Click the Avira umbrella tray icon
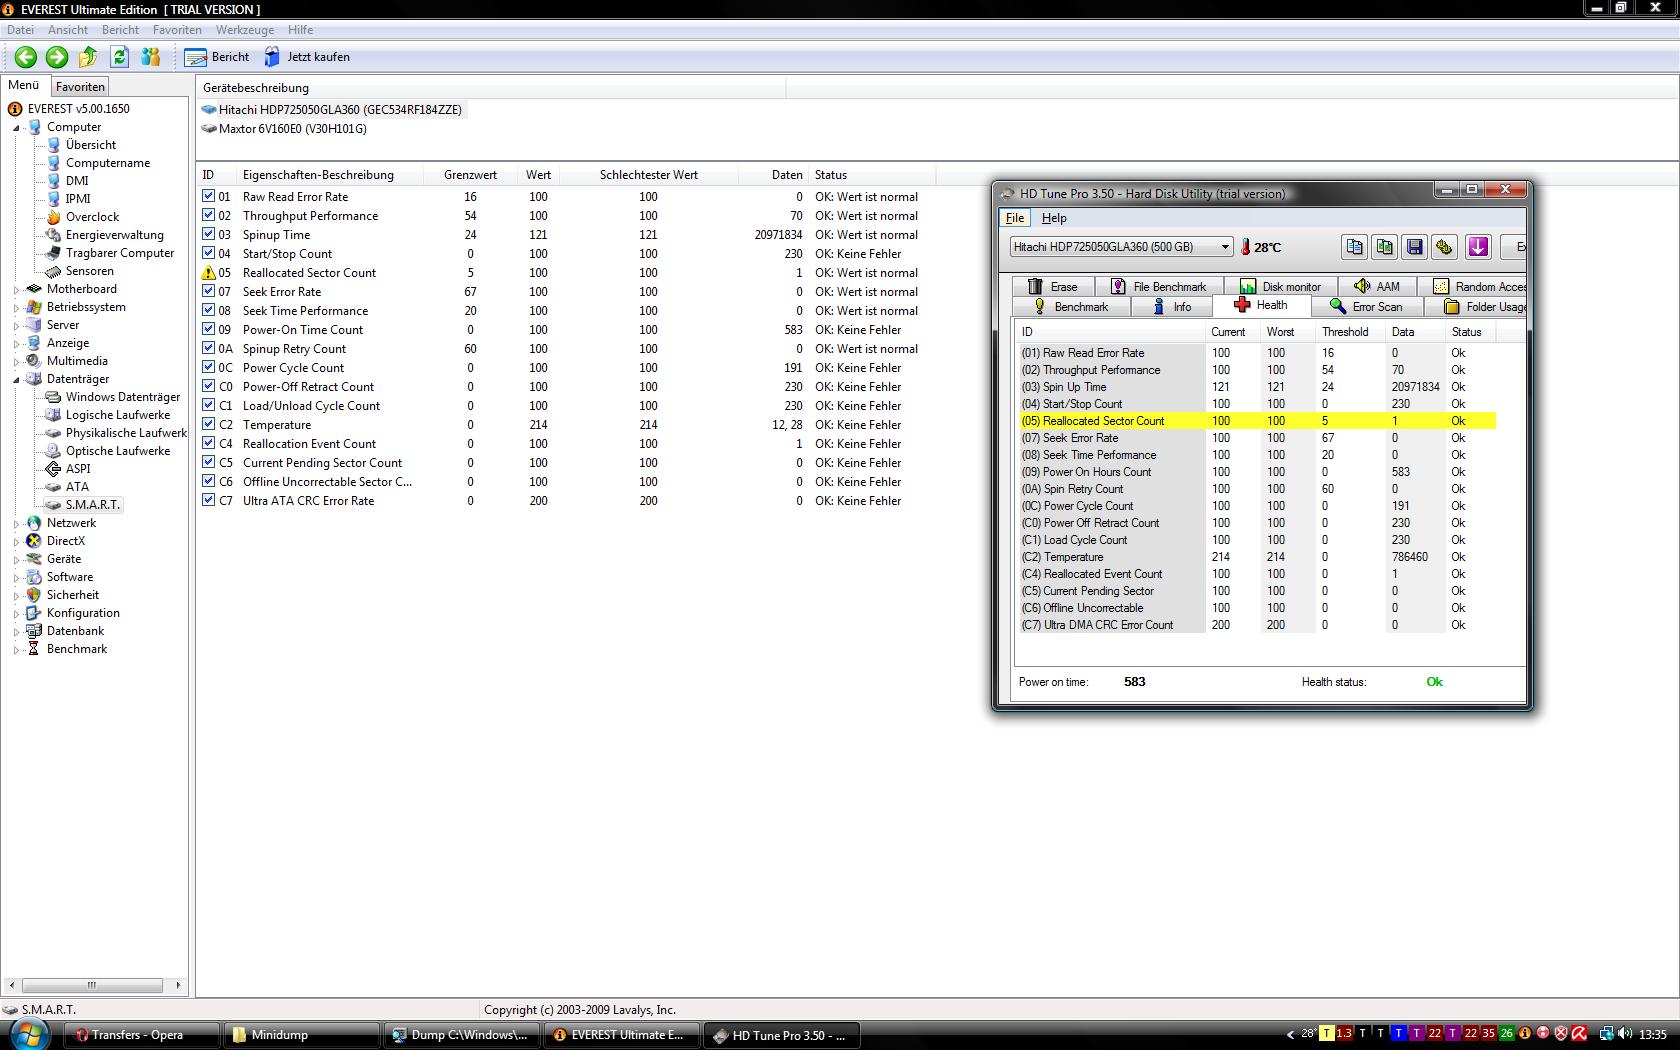 pyautogui.click(x=1578, y=1034)
